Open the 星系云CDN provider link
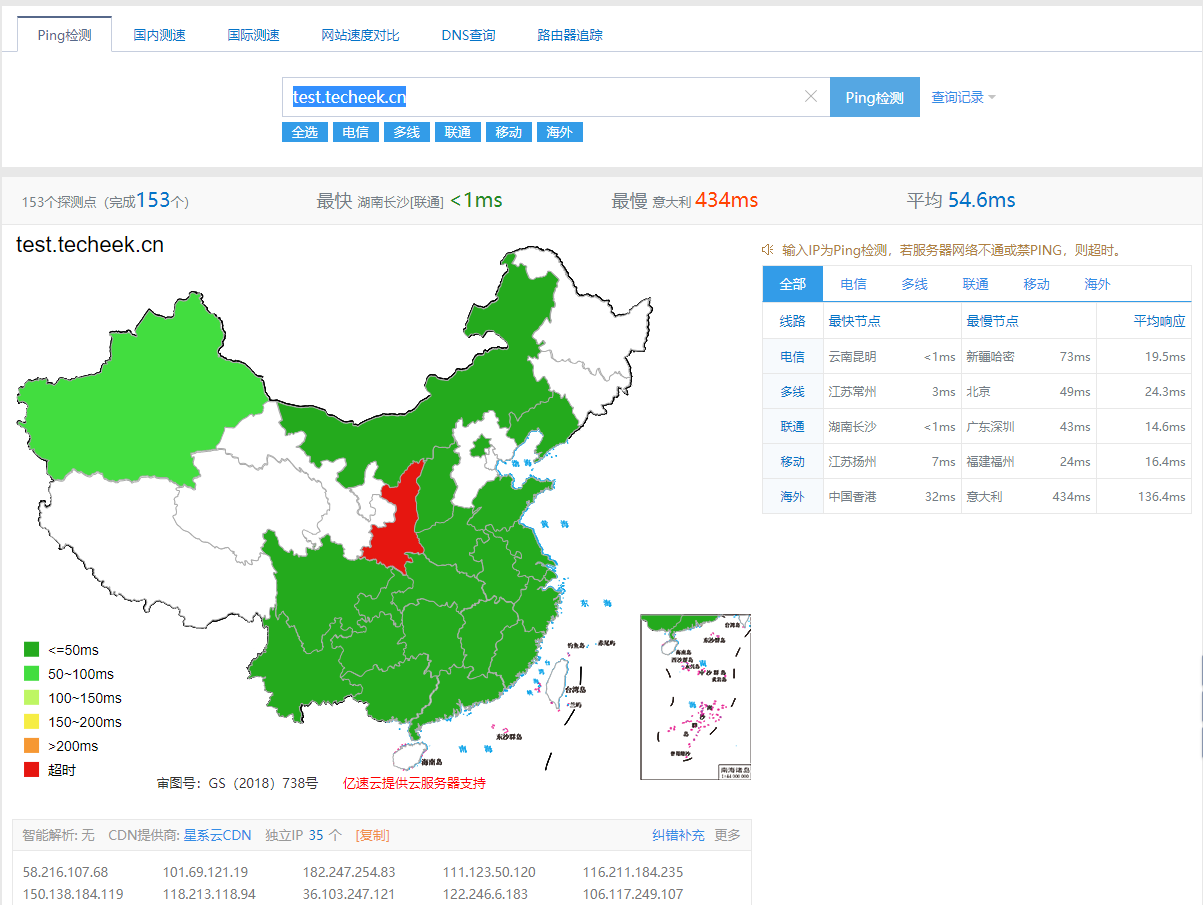1203x905 pixels. (217, 835)
